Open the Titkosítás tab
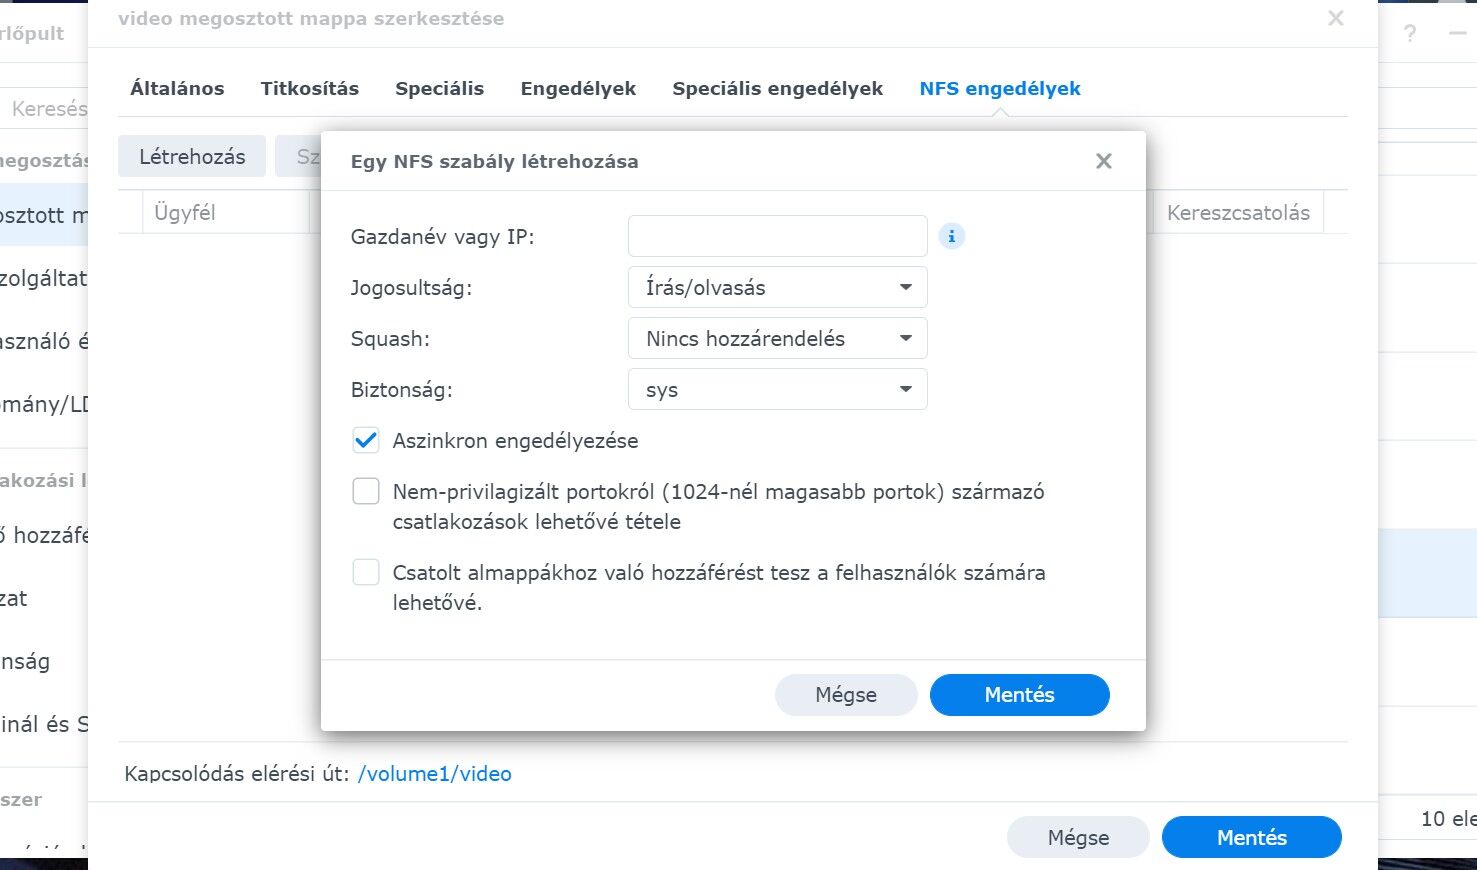 [310, 88]
